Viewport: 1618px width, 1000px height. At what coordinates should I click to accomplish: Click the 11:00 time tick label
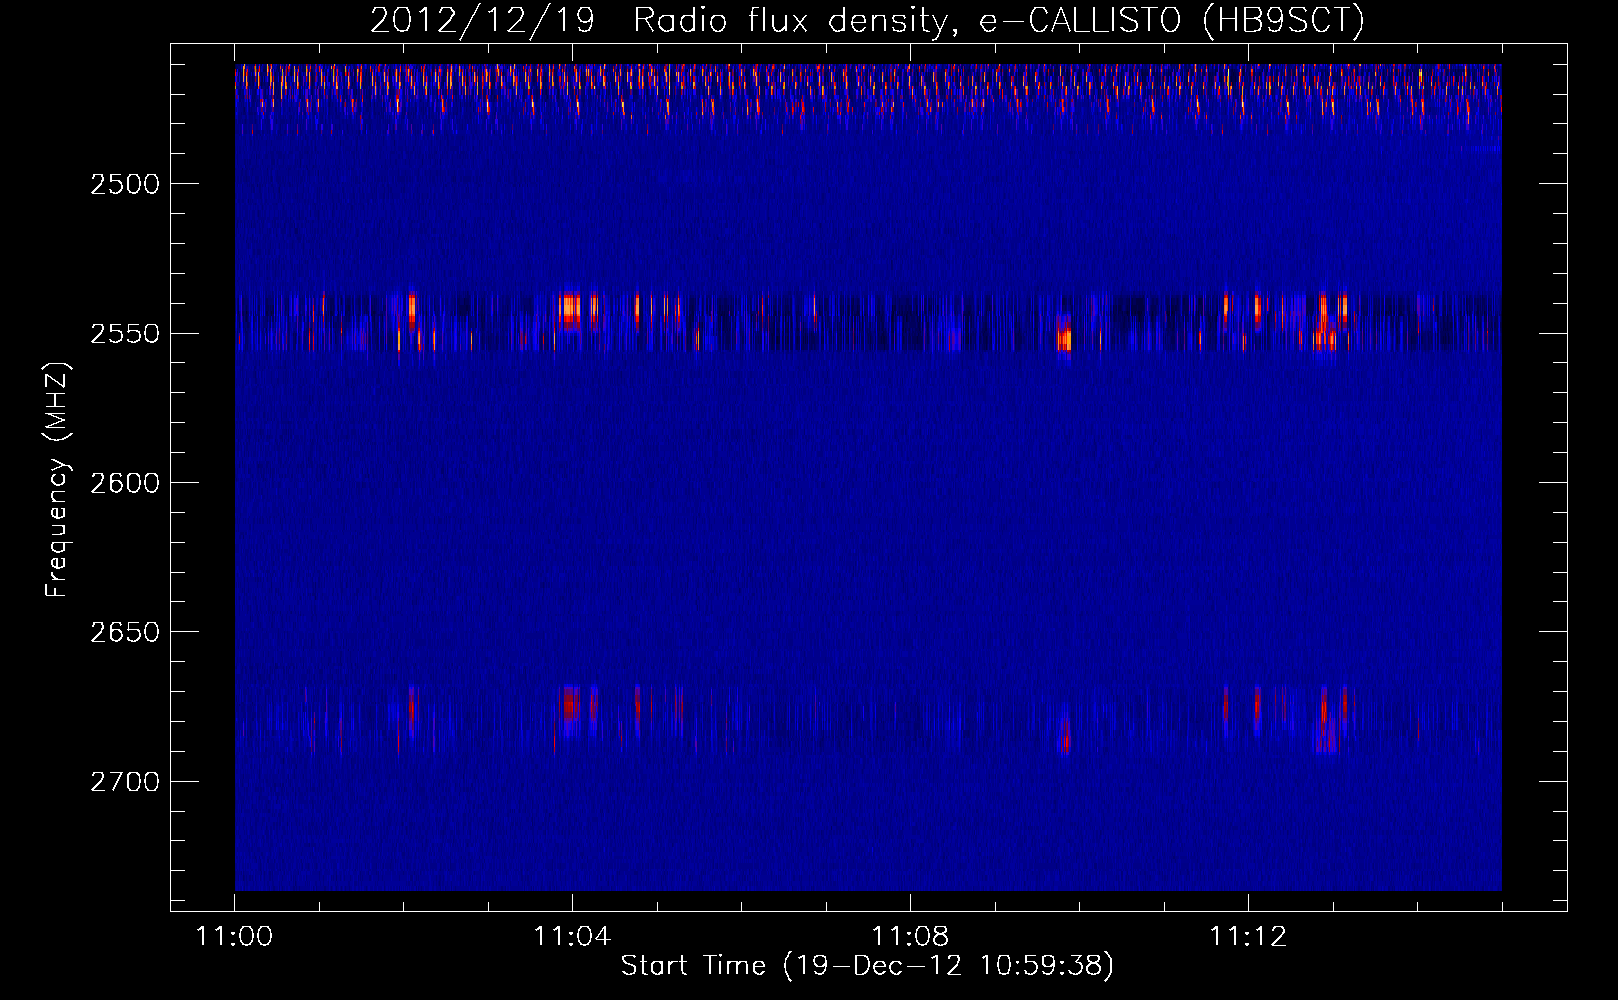[x=235, y=937]
